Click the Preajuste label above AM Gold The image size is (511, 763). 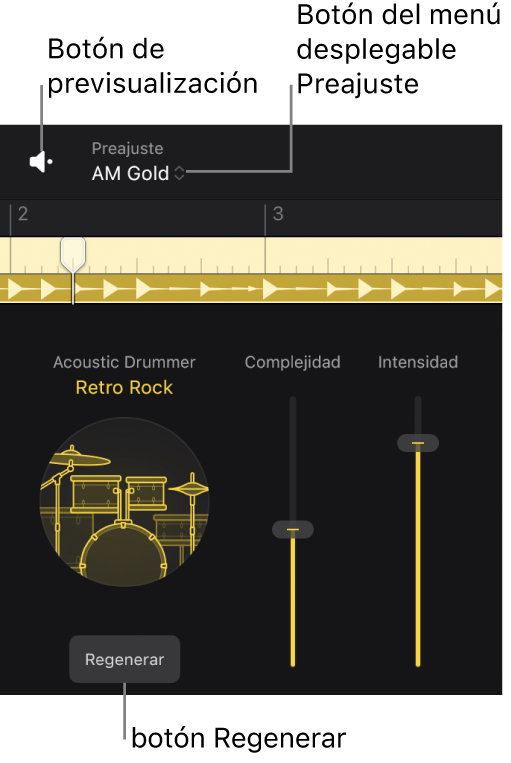128,148
